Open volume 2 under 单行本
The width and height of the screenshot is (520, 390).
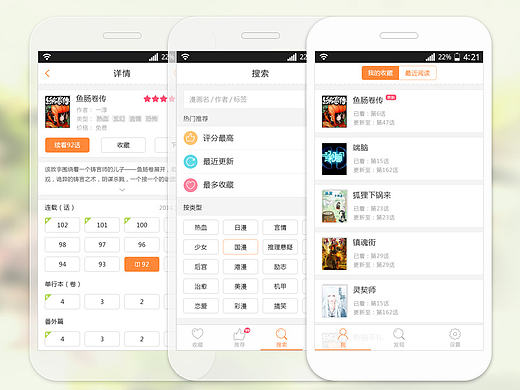pyautogui.click(x=142, y=302)
